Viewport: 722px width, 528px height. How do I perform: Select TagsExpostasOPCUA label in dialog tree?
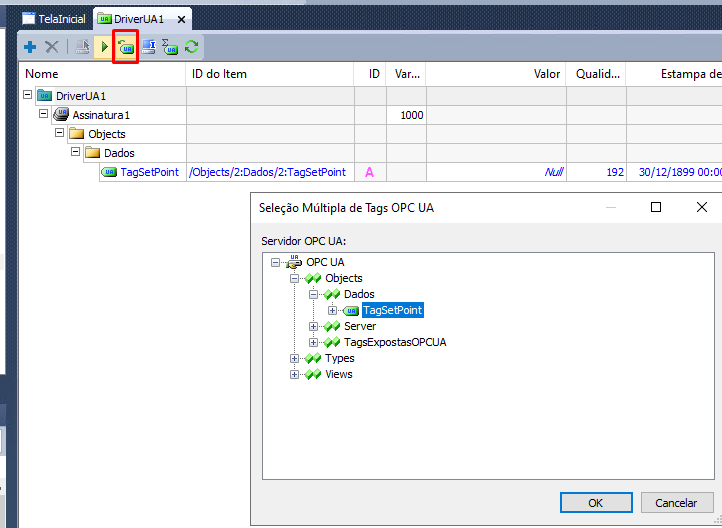click(x=395, y=342)
